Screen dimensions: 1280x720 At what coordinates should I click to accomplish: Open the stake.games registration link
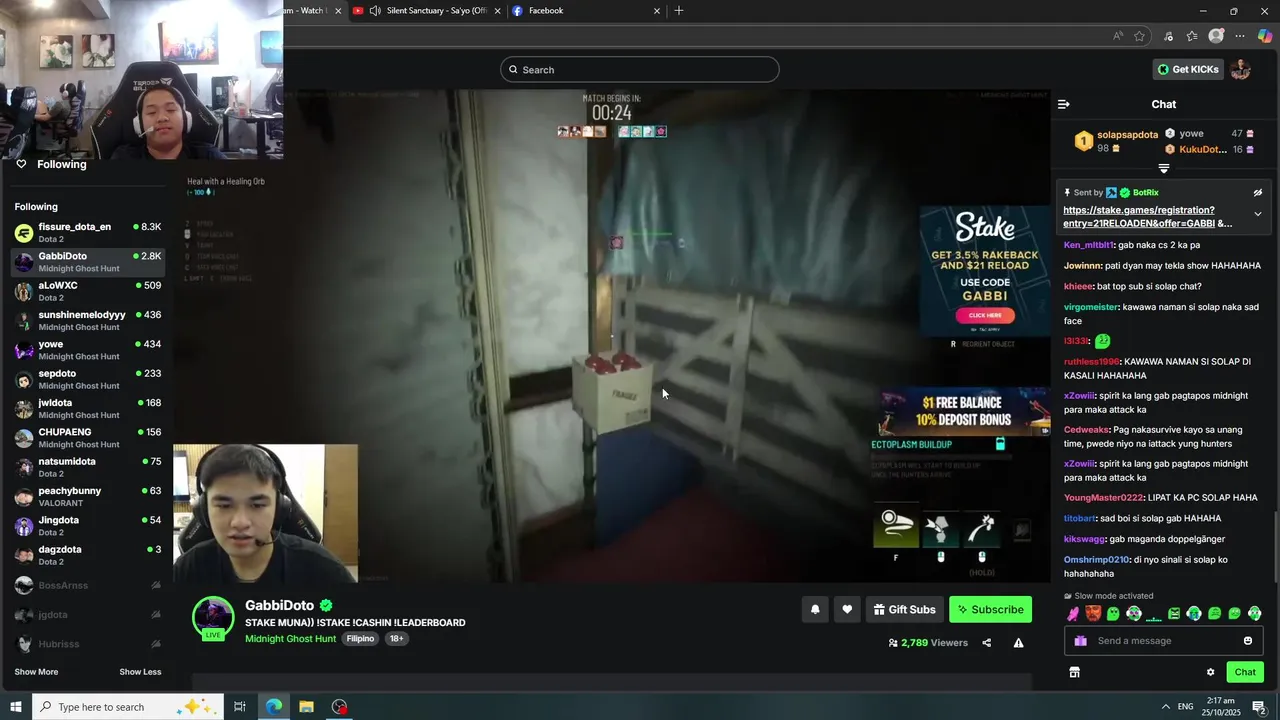(x=1147, y=217)
